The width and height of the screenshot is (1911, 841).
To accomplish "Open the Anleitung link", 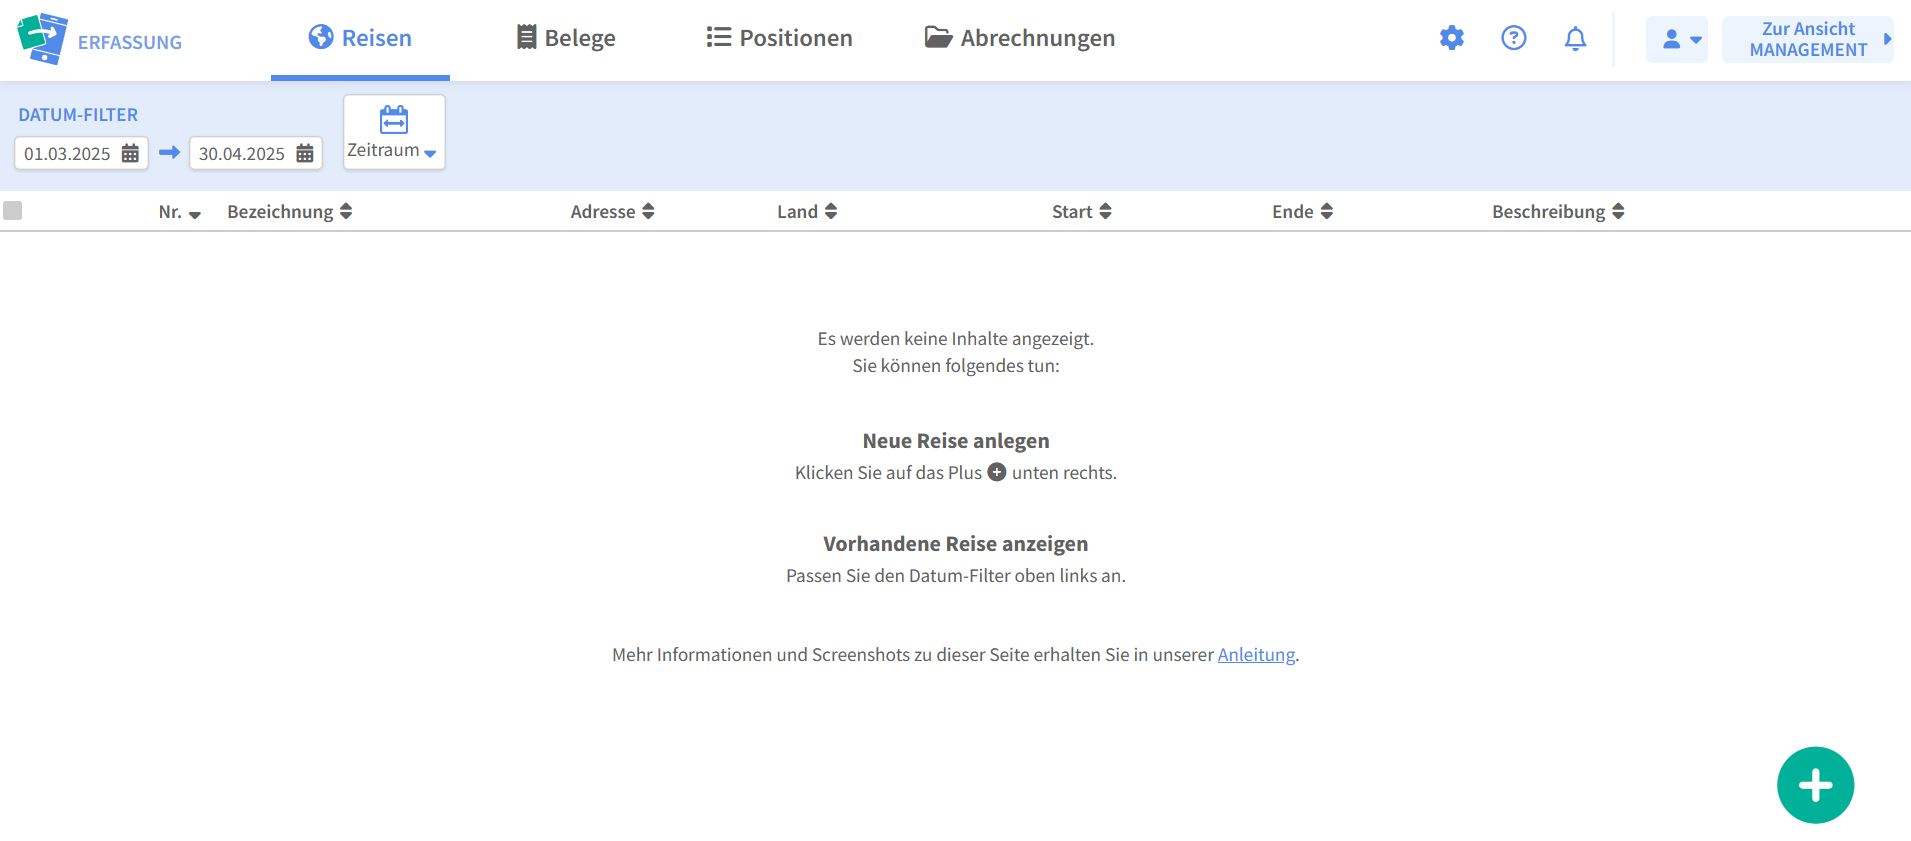I will [1256, 655].
